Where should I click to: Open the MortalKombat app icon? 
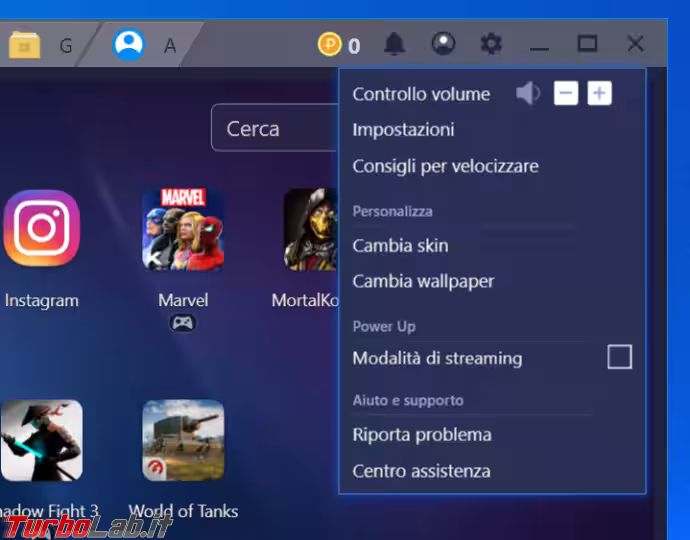pos(311,229)
